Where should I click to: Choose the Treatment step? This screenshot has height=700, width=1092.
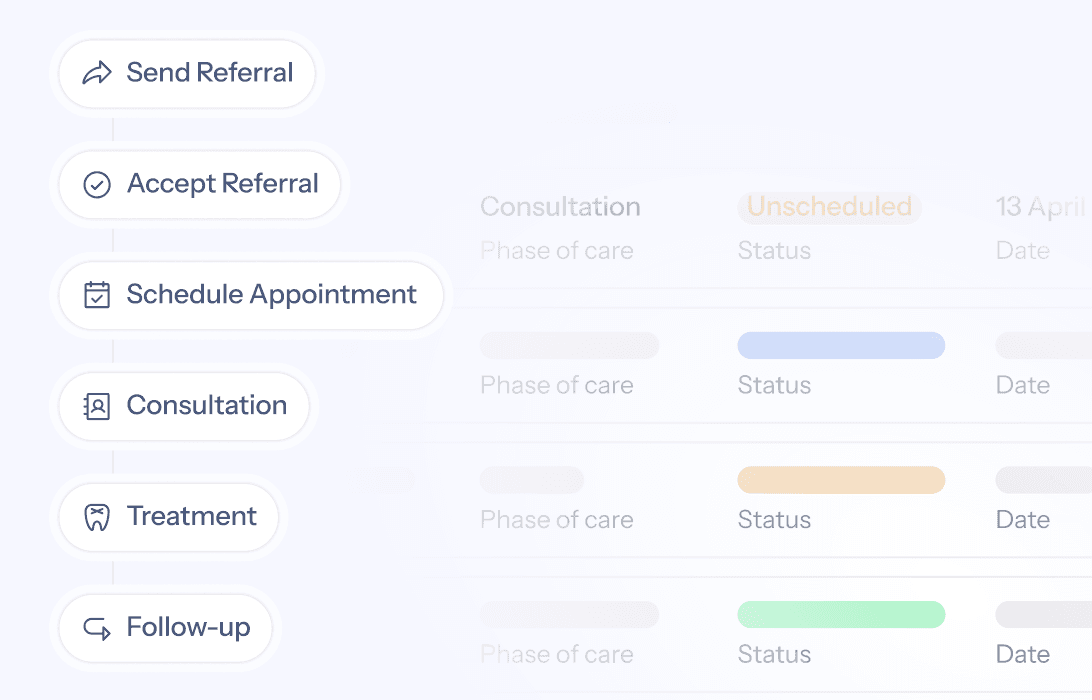click(x=191, y=517)
